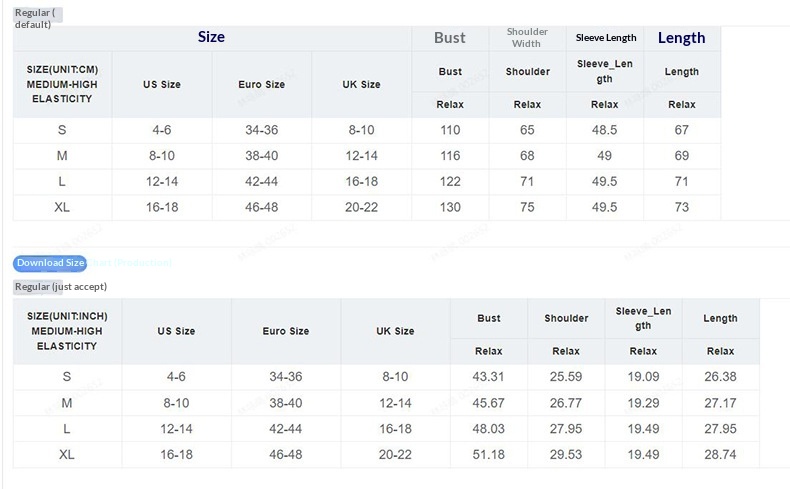
Task: Select the sleeve length 48.5 cell
Action: (605, 131)
